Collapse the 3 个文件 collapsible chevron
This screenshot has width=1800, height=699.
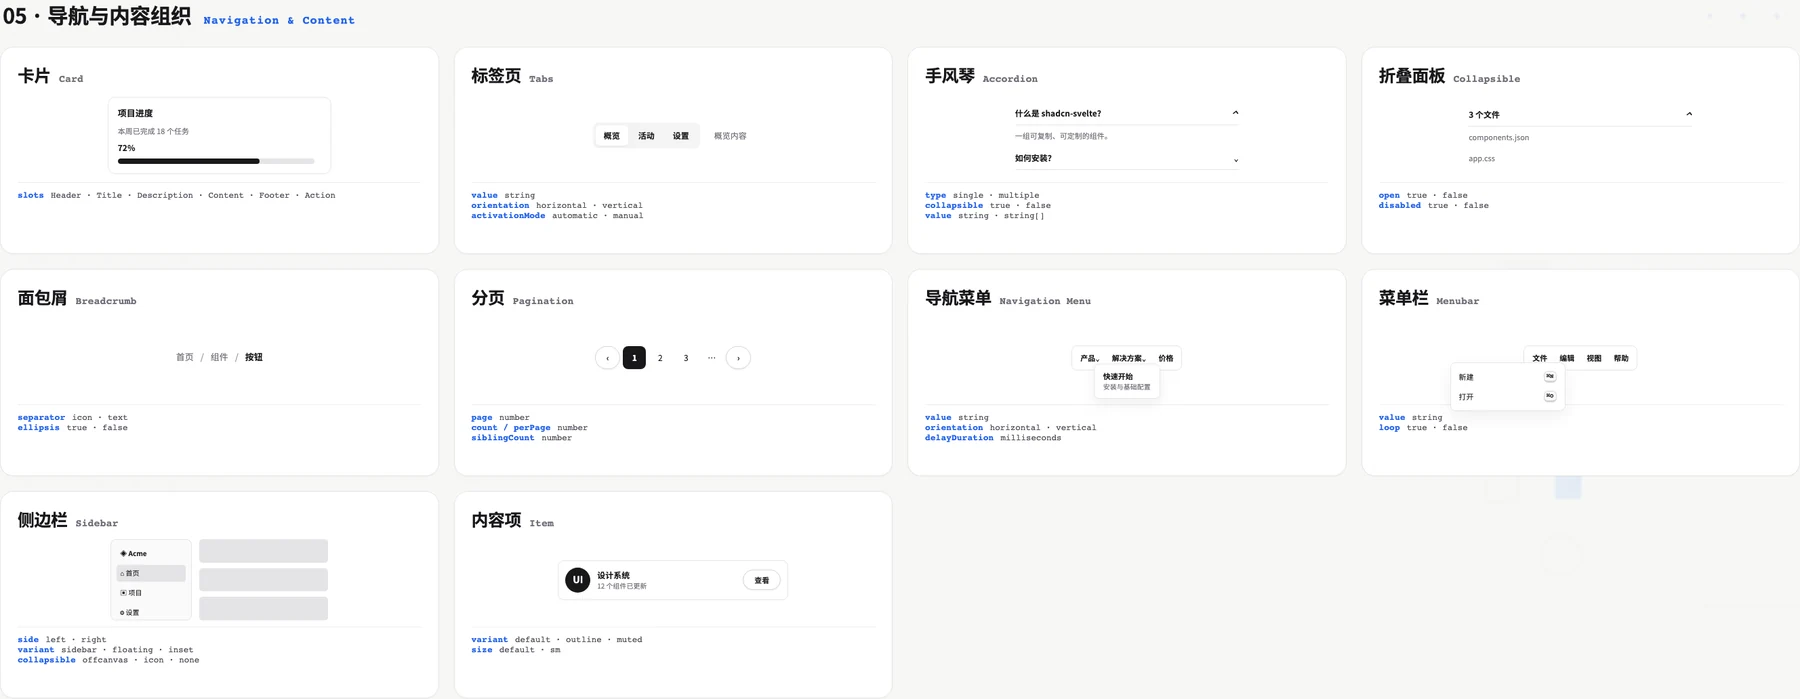point(1689,114)
